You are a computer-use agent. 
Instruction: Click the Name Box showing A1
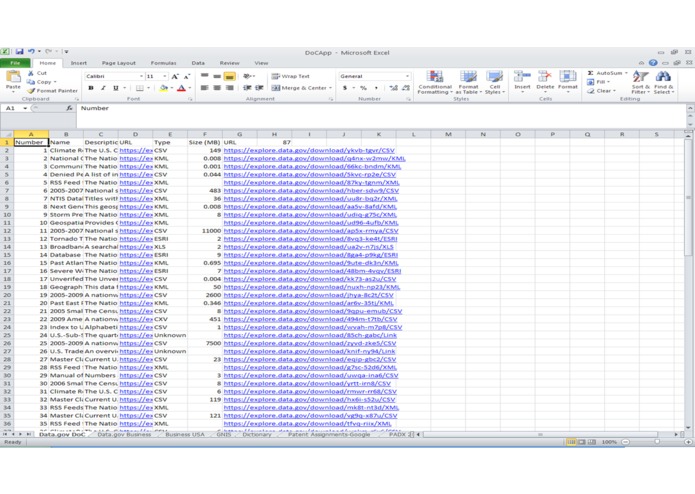[11, 108]
